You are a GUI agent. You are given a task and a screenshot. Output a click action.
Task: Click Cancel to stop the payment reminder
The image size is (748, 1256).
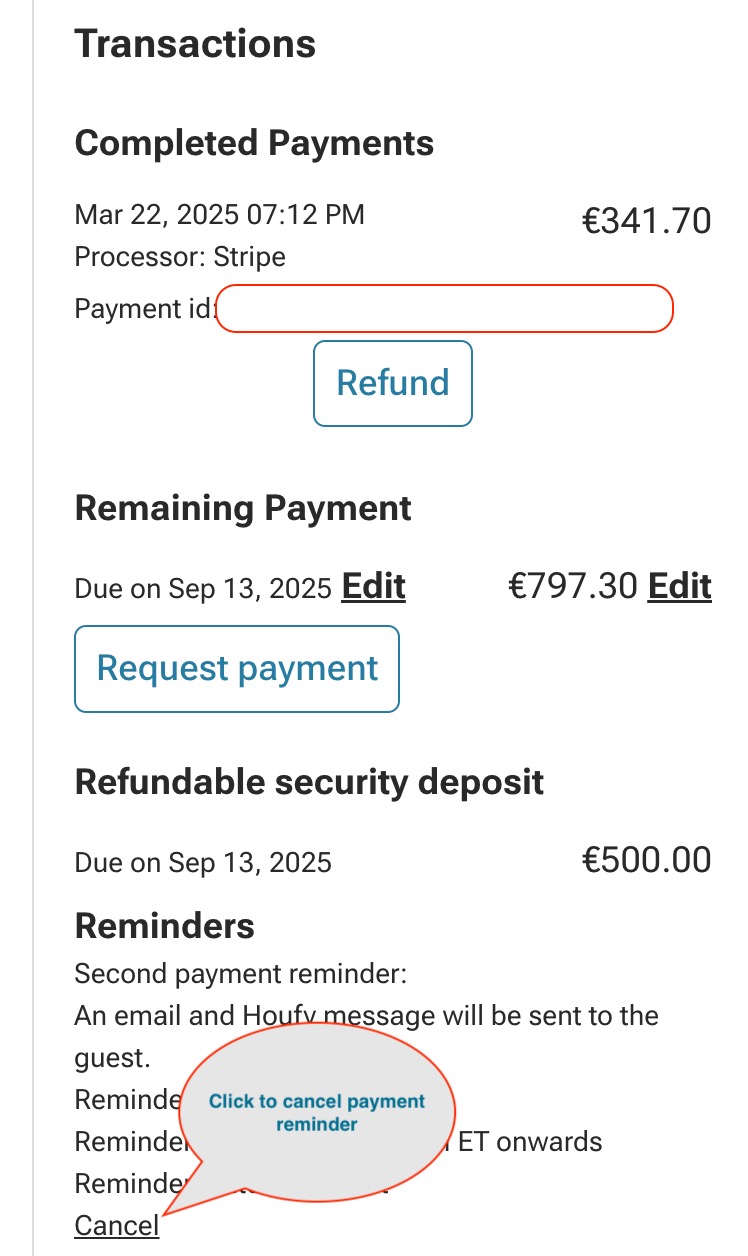tap(115, 1224)
